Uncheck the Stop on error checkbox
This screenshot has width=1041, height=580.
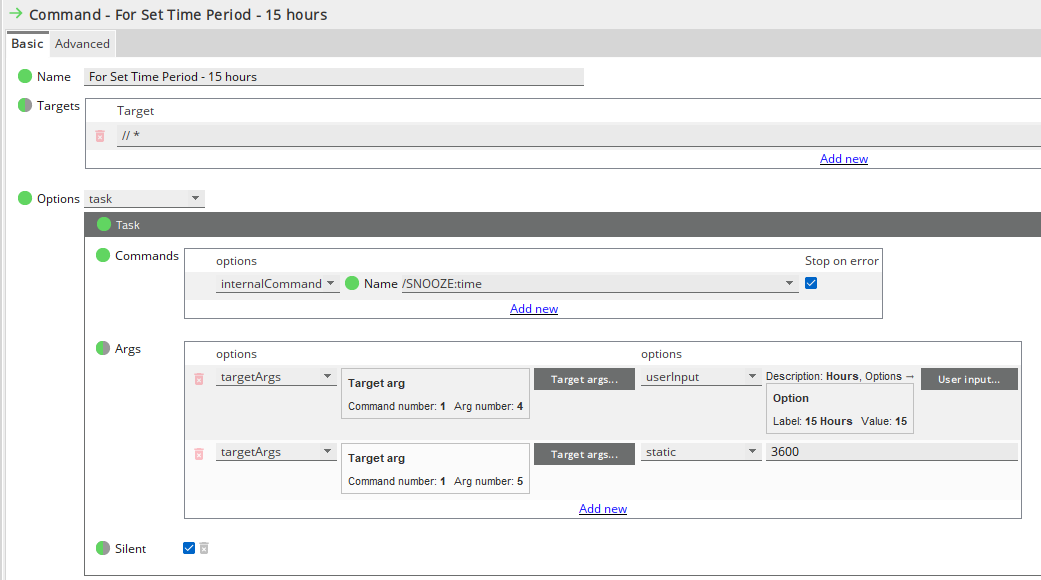pos(811,284)
